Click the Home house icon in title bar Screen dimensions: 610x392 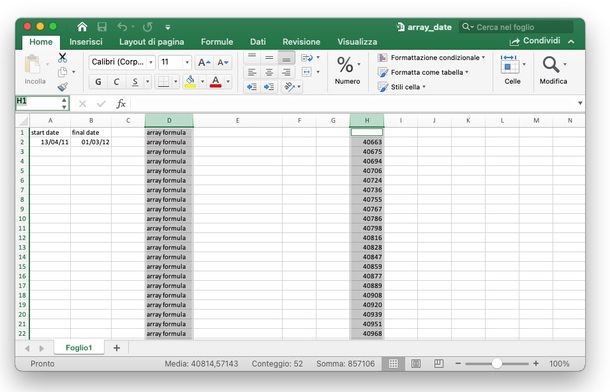(82, 27)
